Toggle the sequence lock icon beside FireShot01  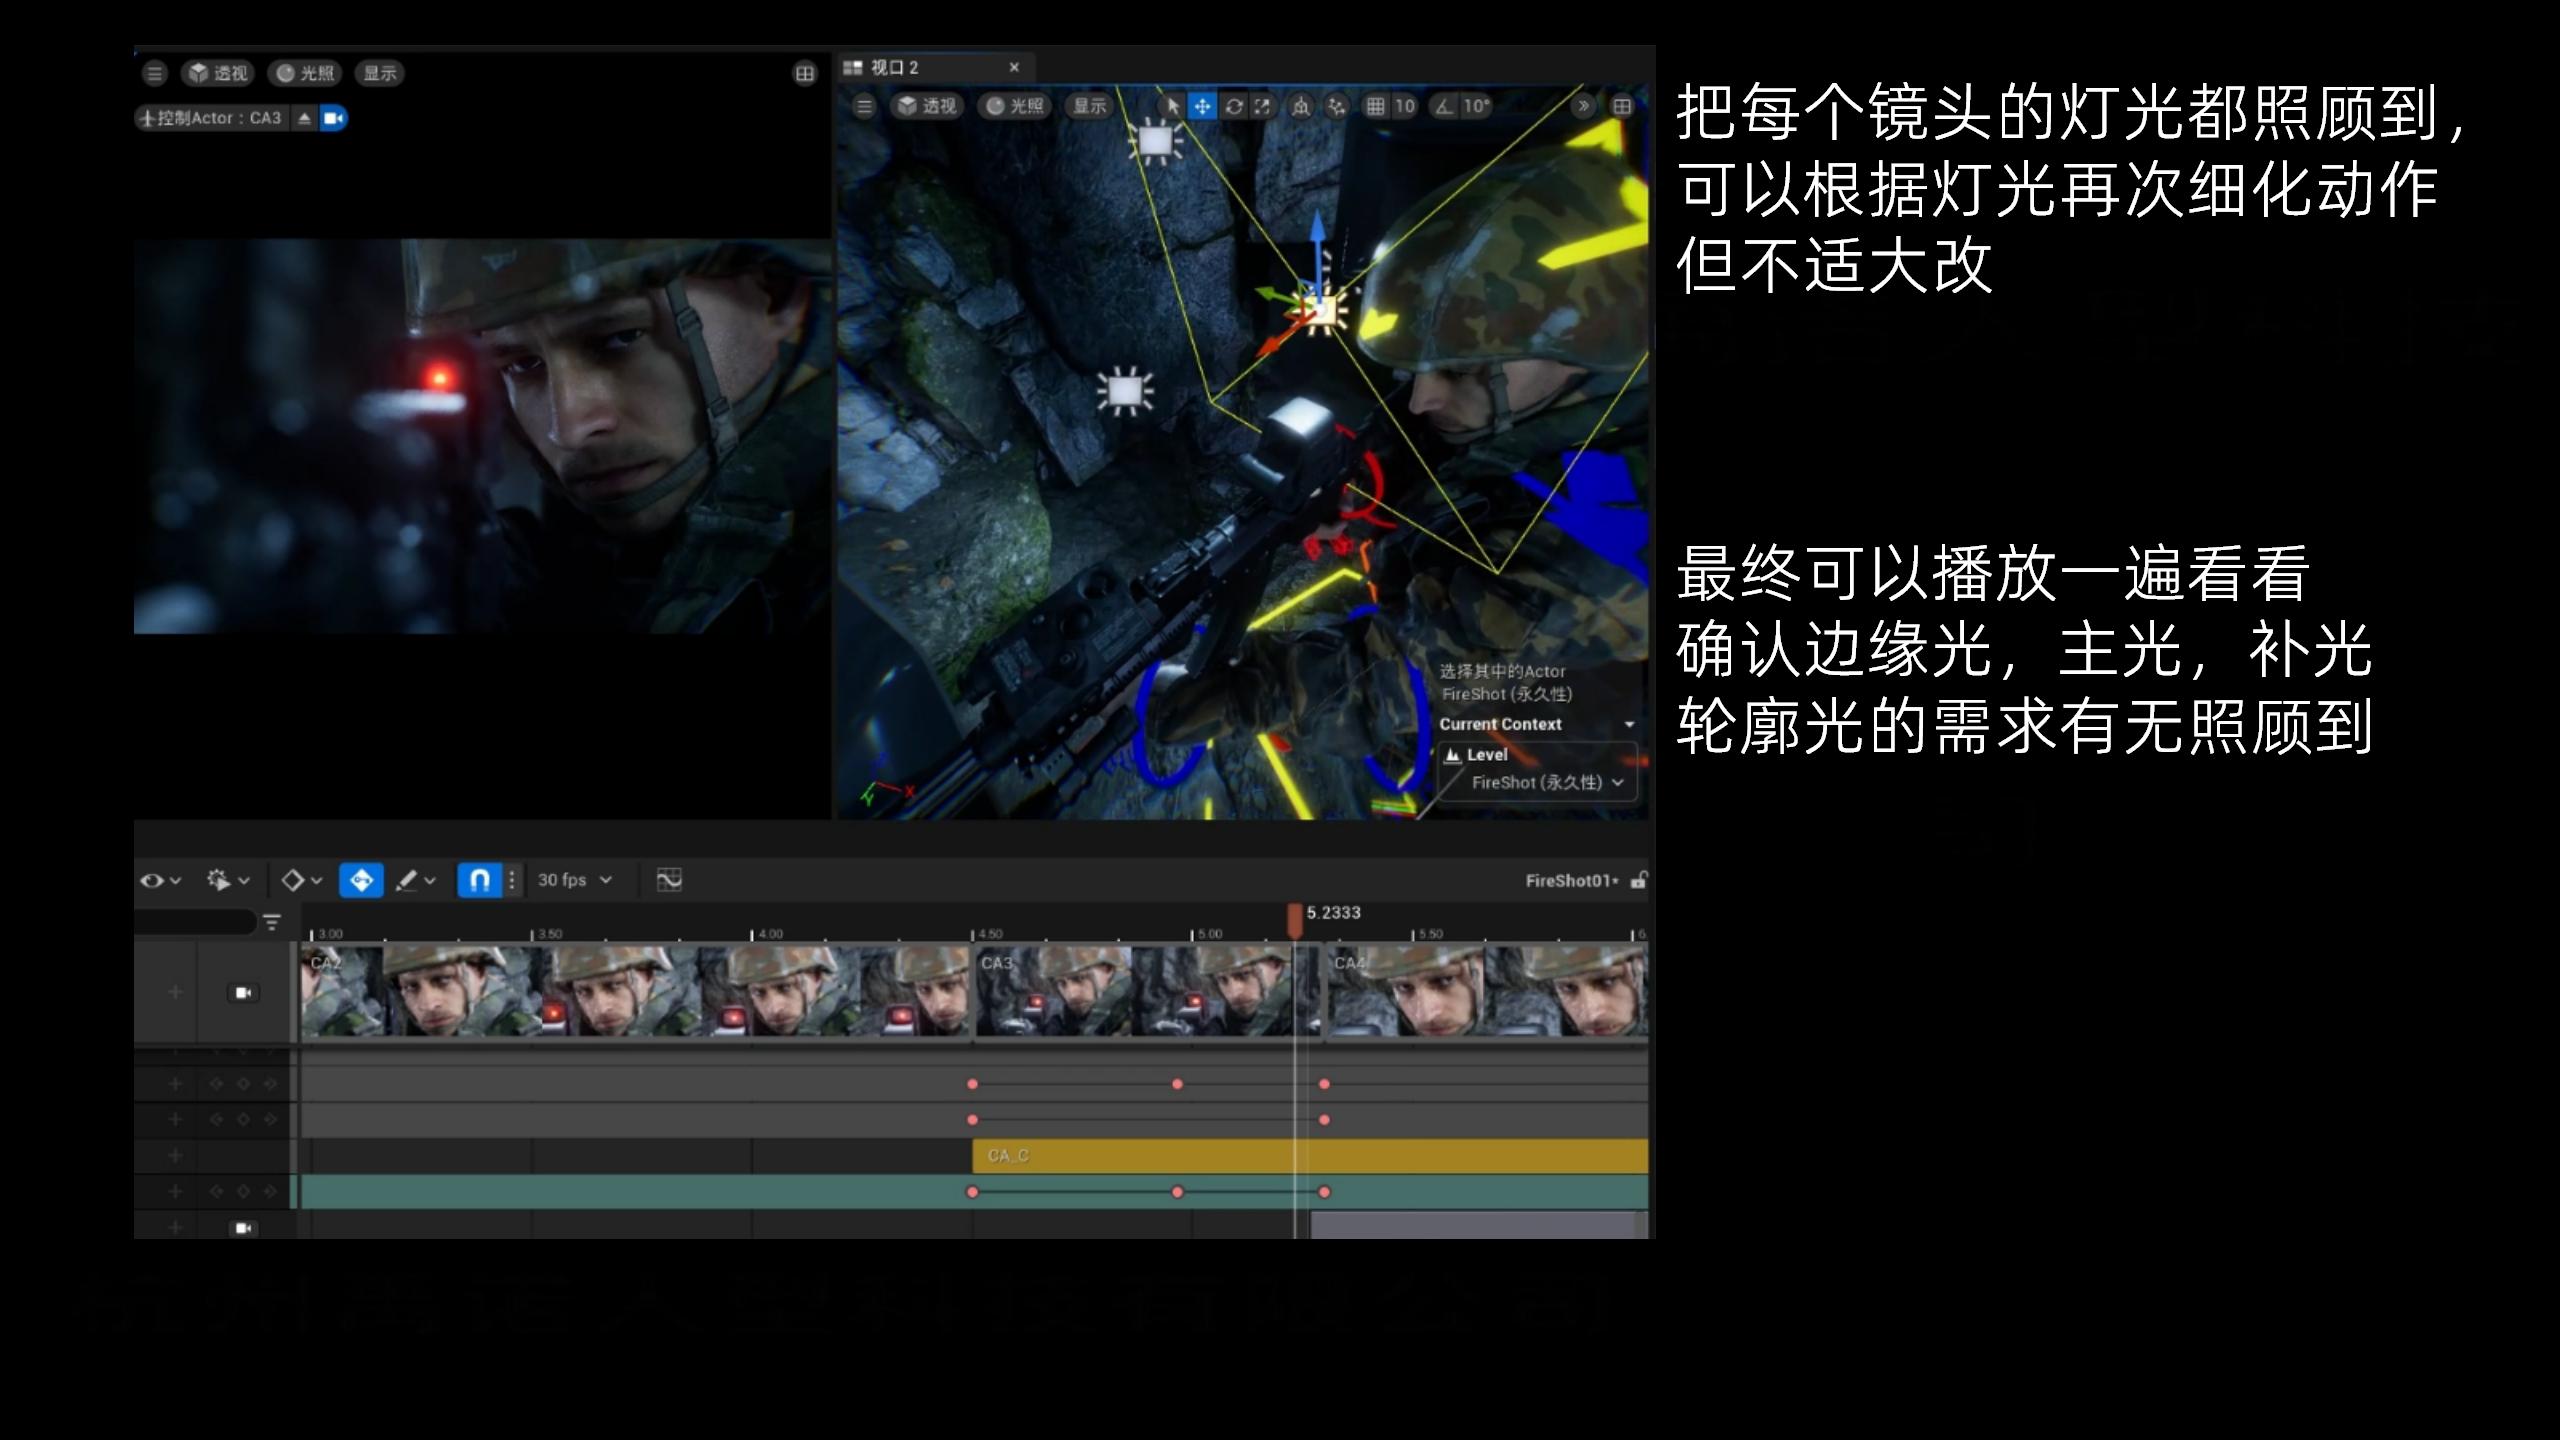pyautogui.click(x=1638, y=881)
